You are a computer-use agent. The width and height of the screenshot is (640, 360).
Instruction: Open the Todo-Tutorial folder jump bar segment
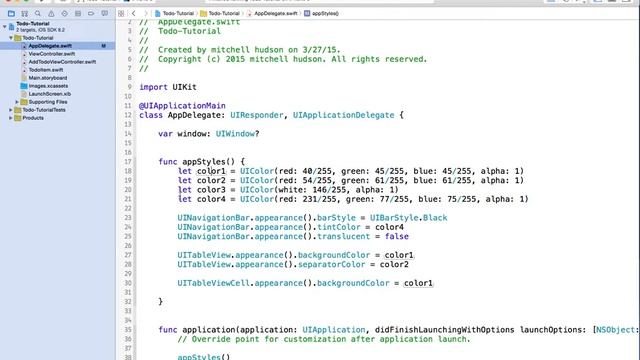[x=220, y=13]
